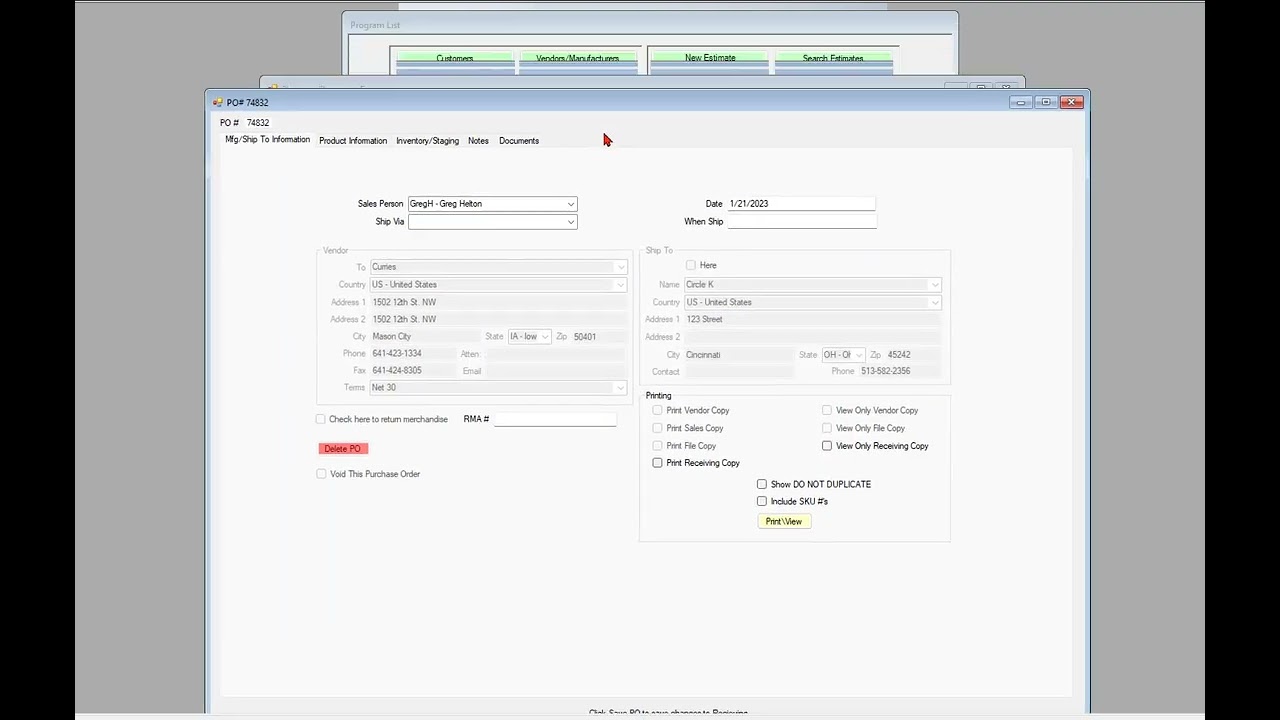Open the Vendor Country dropdown
1280x720 pixels.
pyautogui.click(x=620, y=285)
